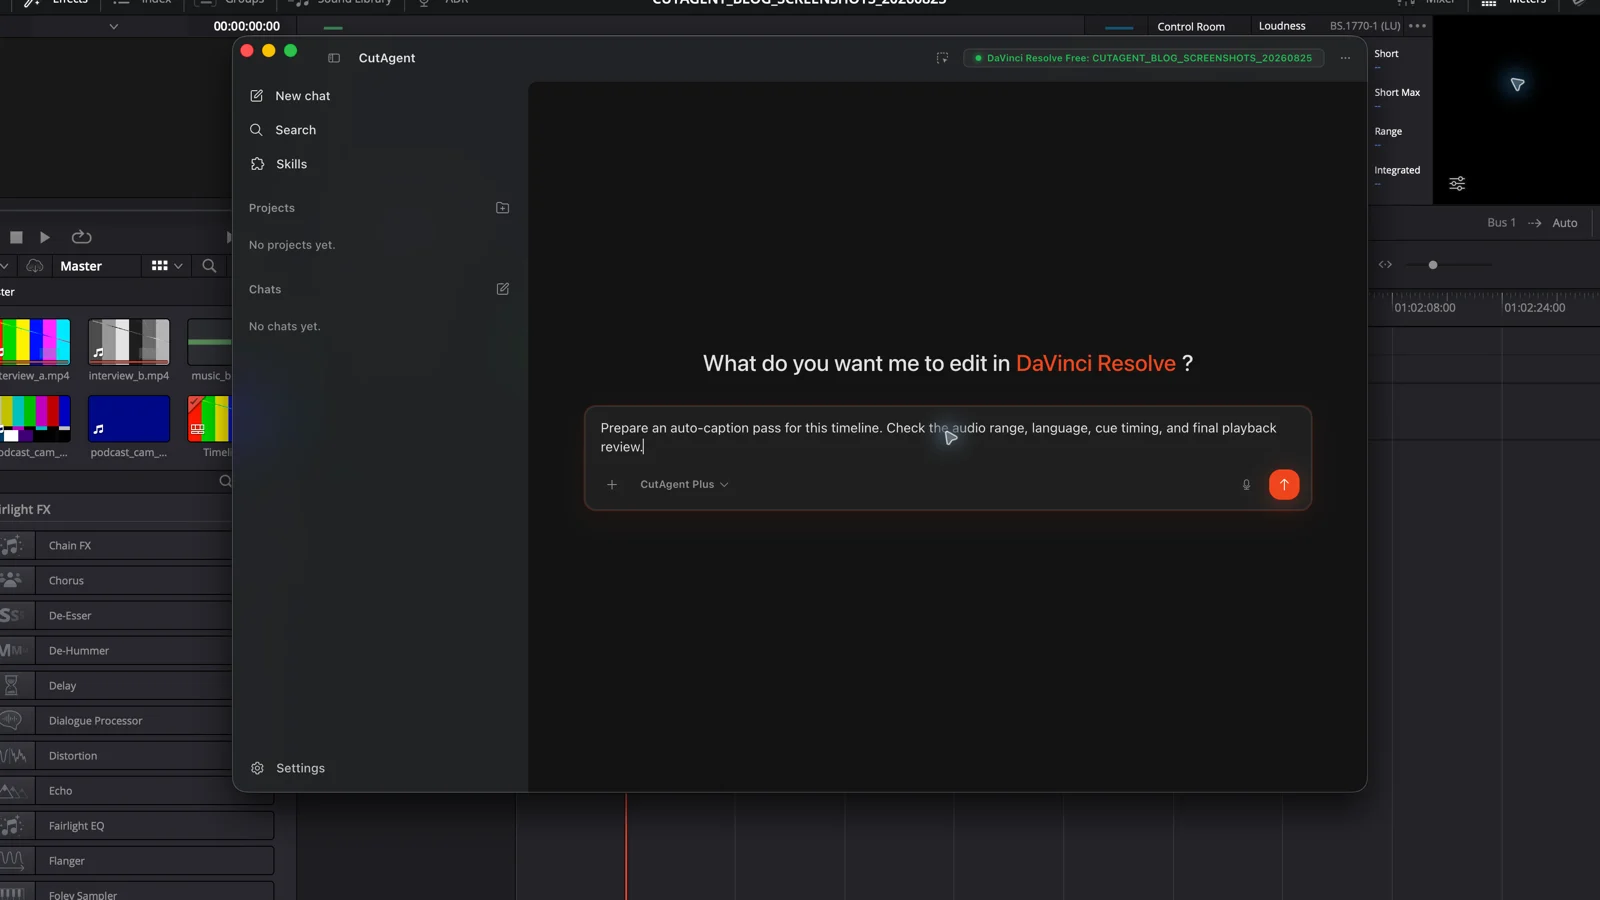Open the chevron dropdown left of the timecode

114,26
